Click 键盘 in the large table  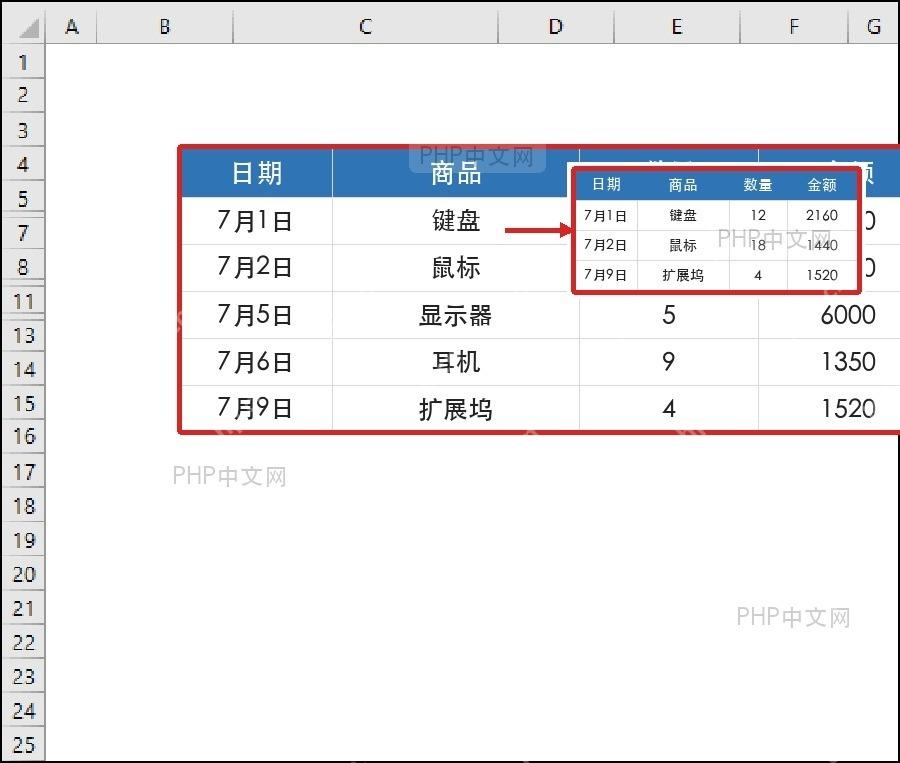tap(456, 220)
